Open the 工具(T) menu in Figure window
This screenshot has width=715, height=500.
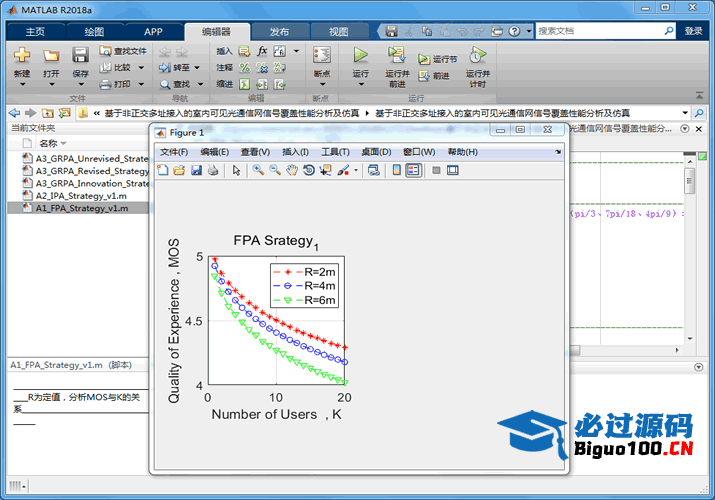[335, 151]
